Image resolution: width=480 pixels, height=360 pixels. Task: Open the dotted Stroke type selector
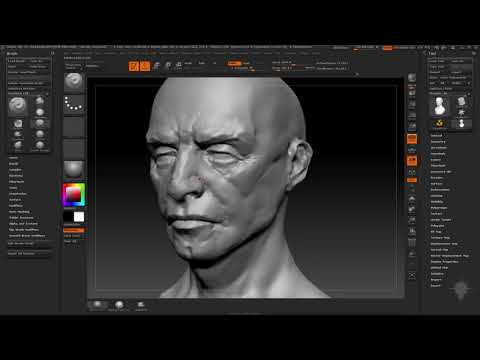click(74, 104)
